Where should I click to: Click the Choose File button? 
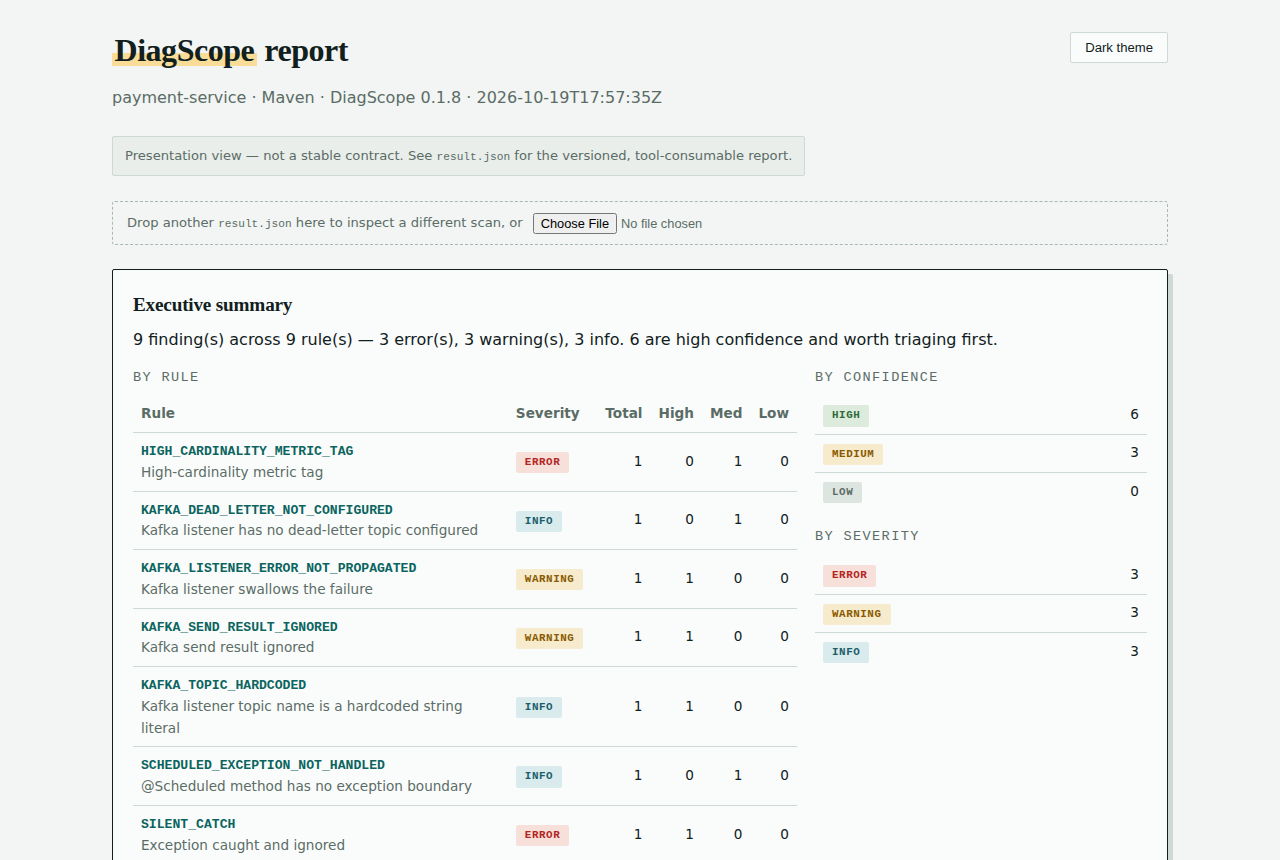(x=574, y=223)
